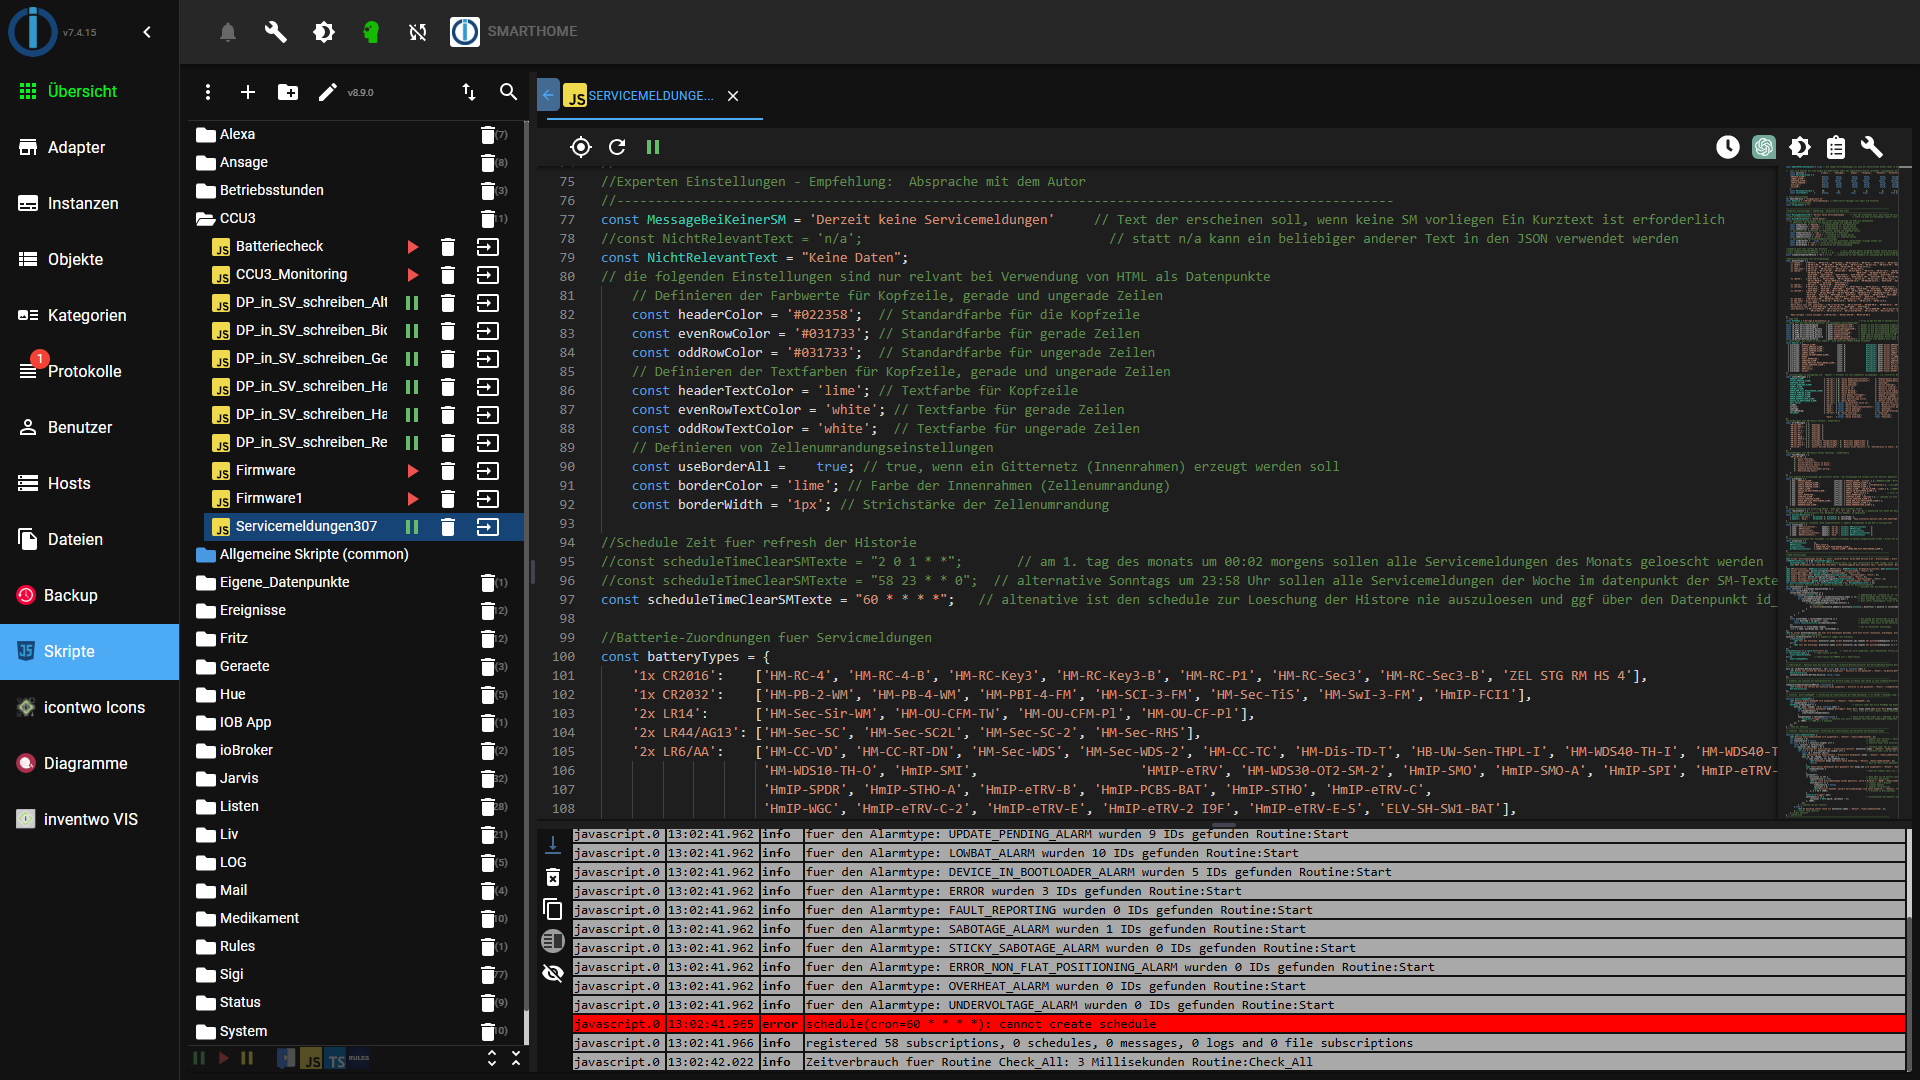Open system settings wrench in the top bar

pos(276,32)
